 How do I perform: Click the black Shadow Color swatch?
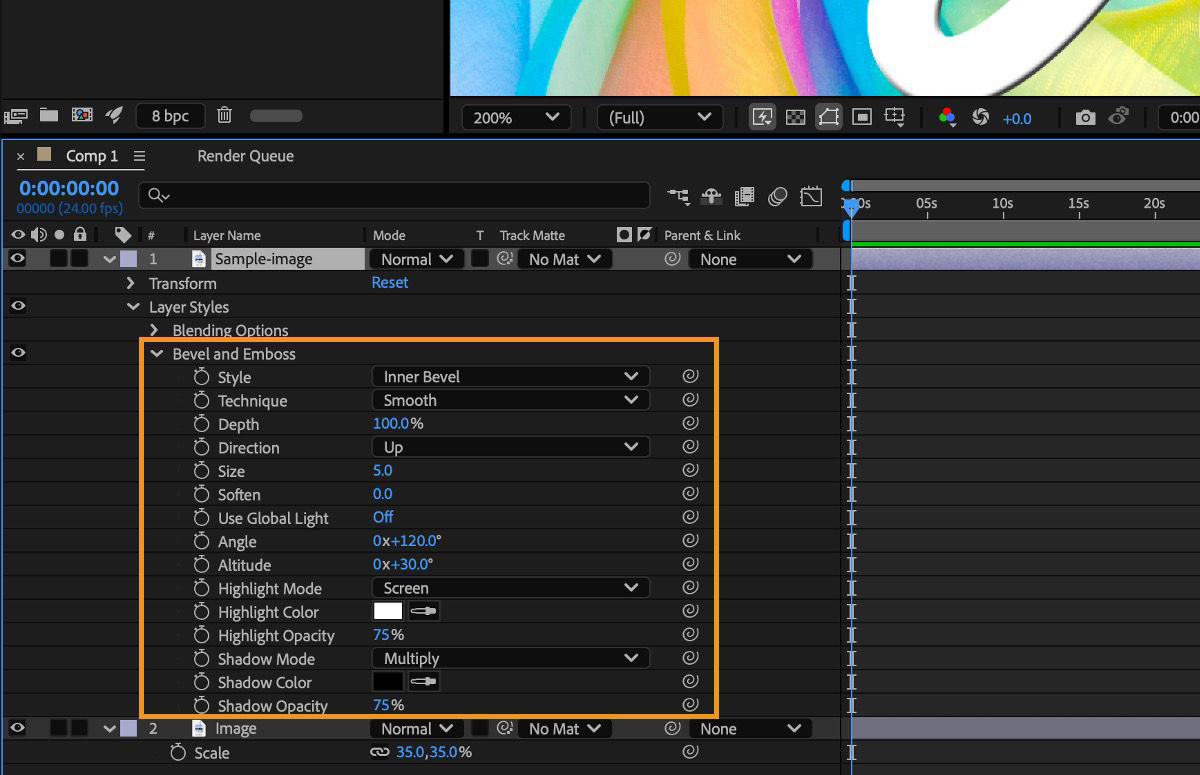click(x=387, y=682)
